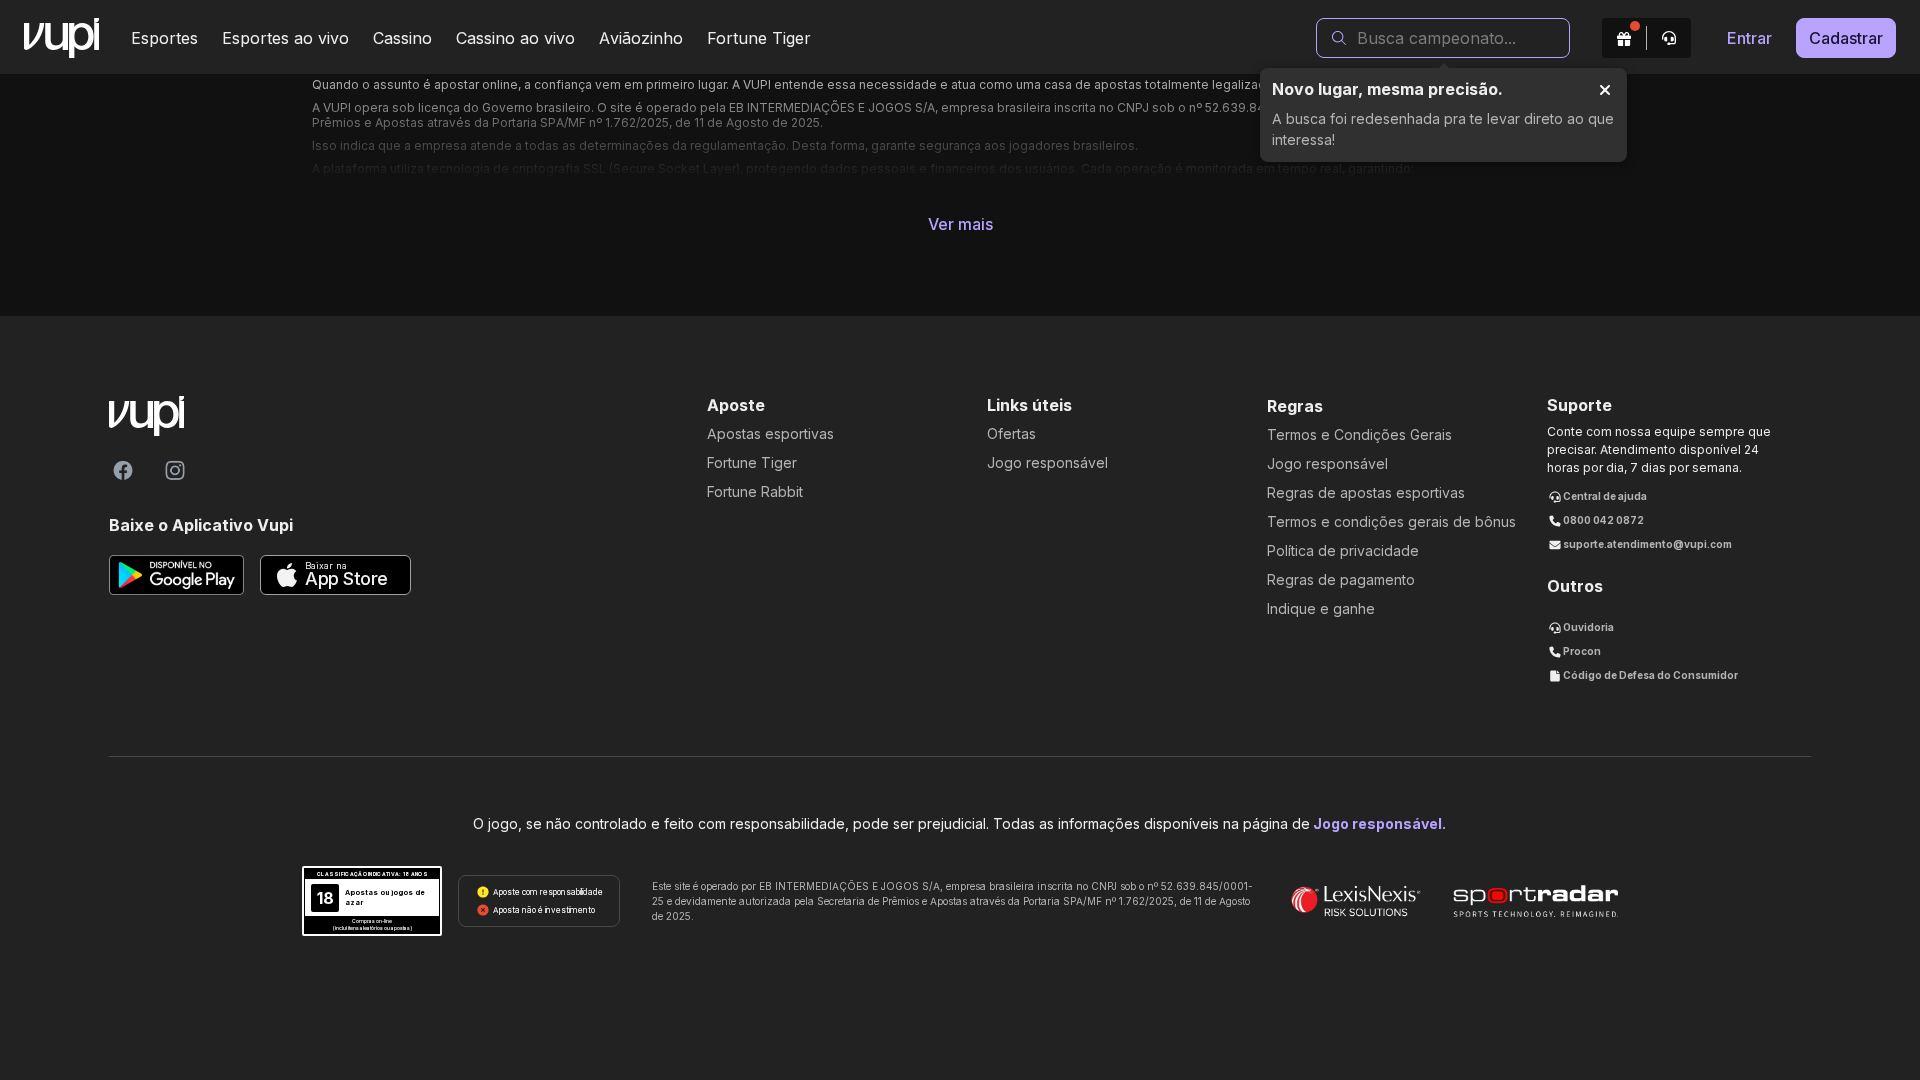Select Fortune Tiger in the top navigation
Screen dimensions: 1920x1080
[x=759, y=38]
